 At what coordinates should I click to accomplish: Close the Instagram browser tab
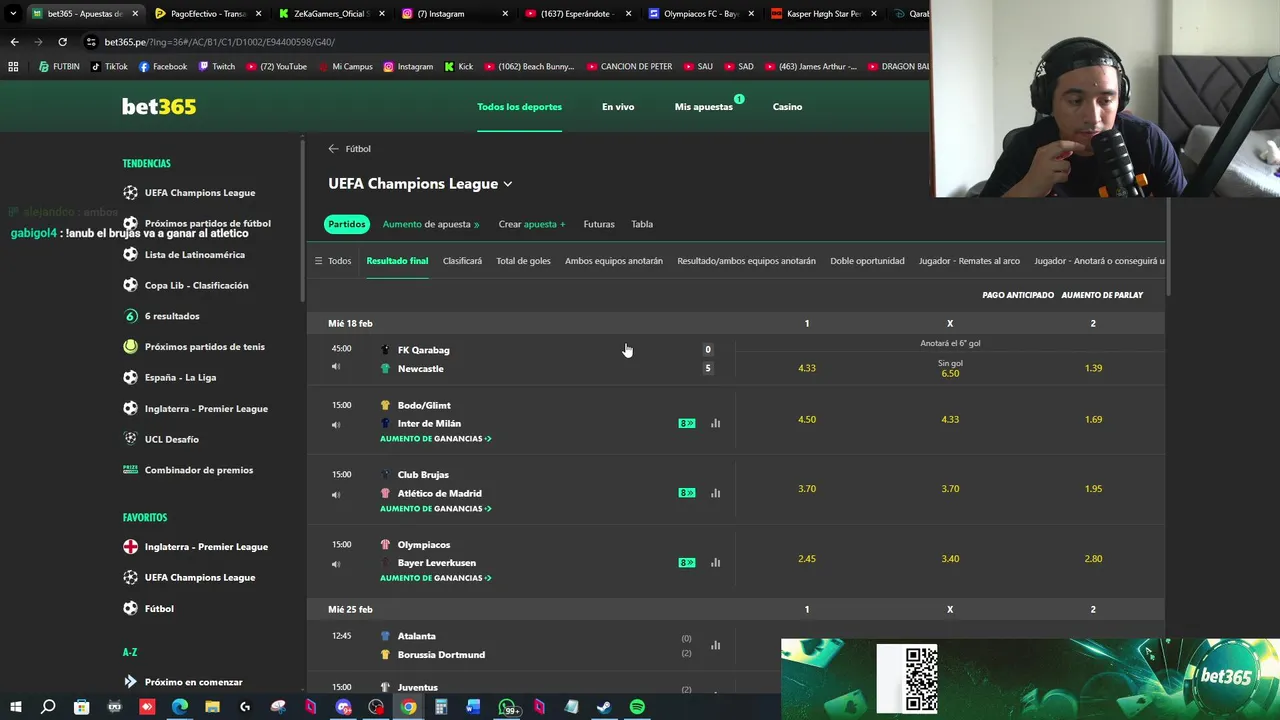[x=505, y=14]
